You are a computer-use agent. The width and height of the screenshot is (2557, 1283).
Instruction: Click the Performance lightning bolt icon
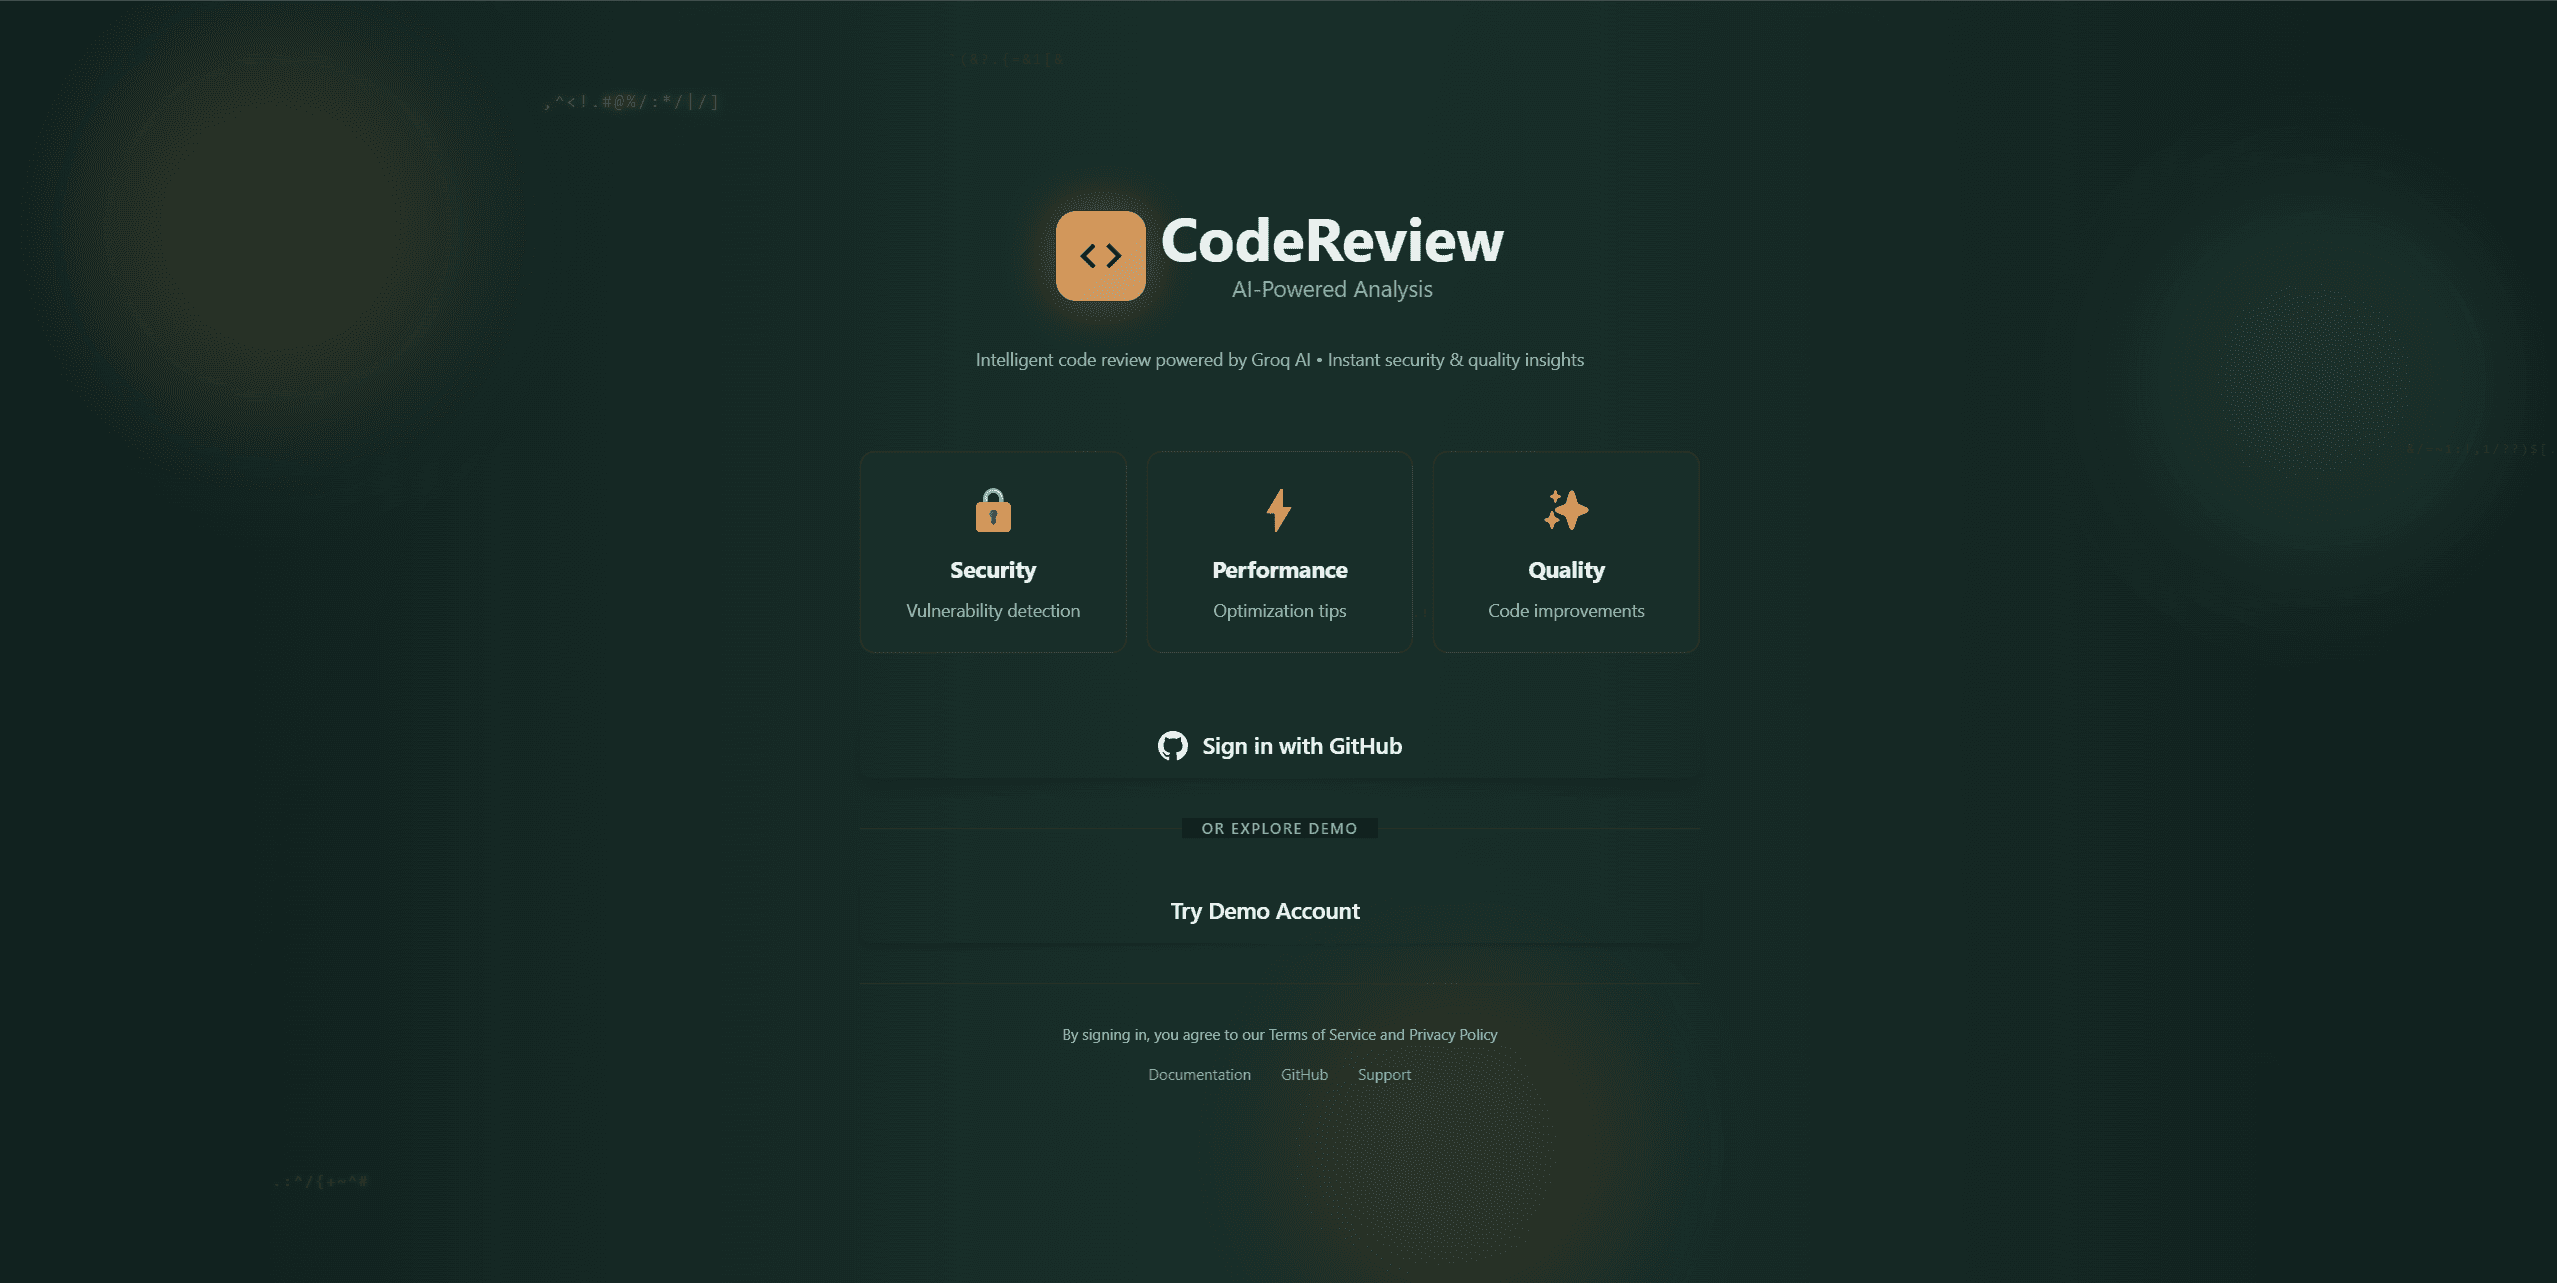tap(1279, 510)
